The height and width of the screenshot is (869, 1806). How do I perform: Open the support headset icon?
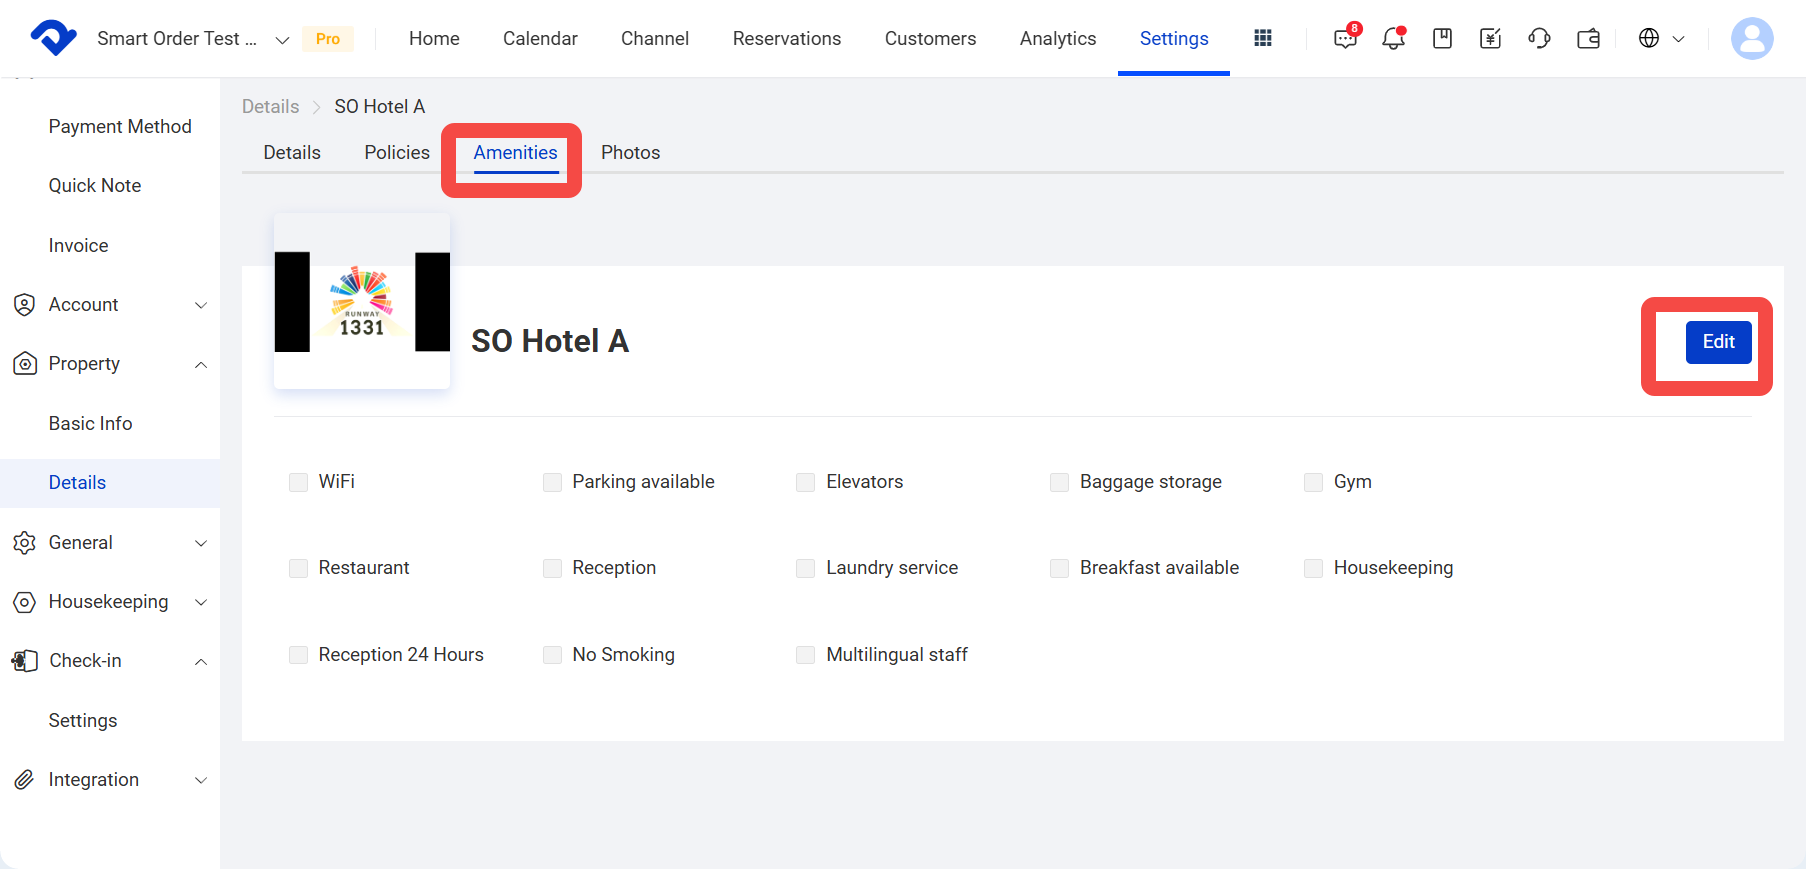[1539, 38]
